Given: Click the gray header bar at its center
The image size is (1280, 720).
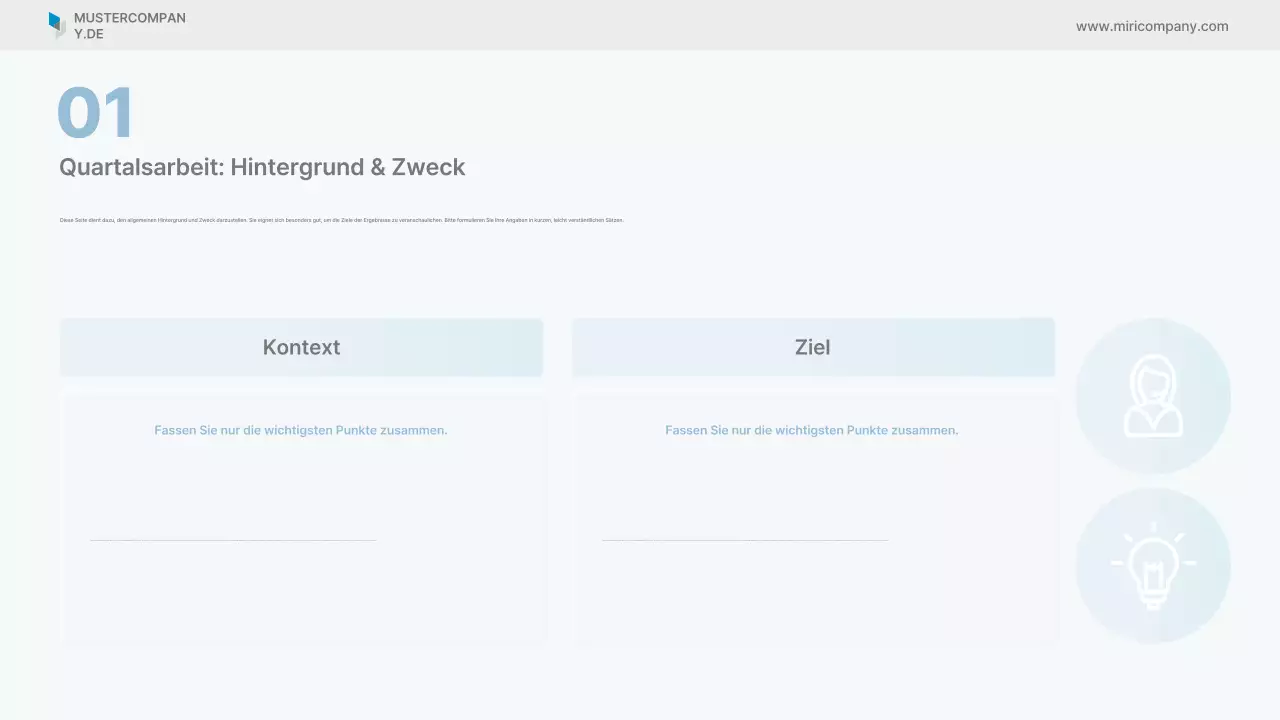Looking at the screenshot, I should click(640, 25).
